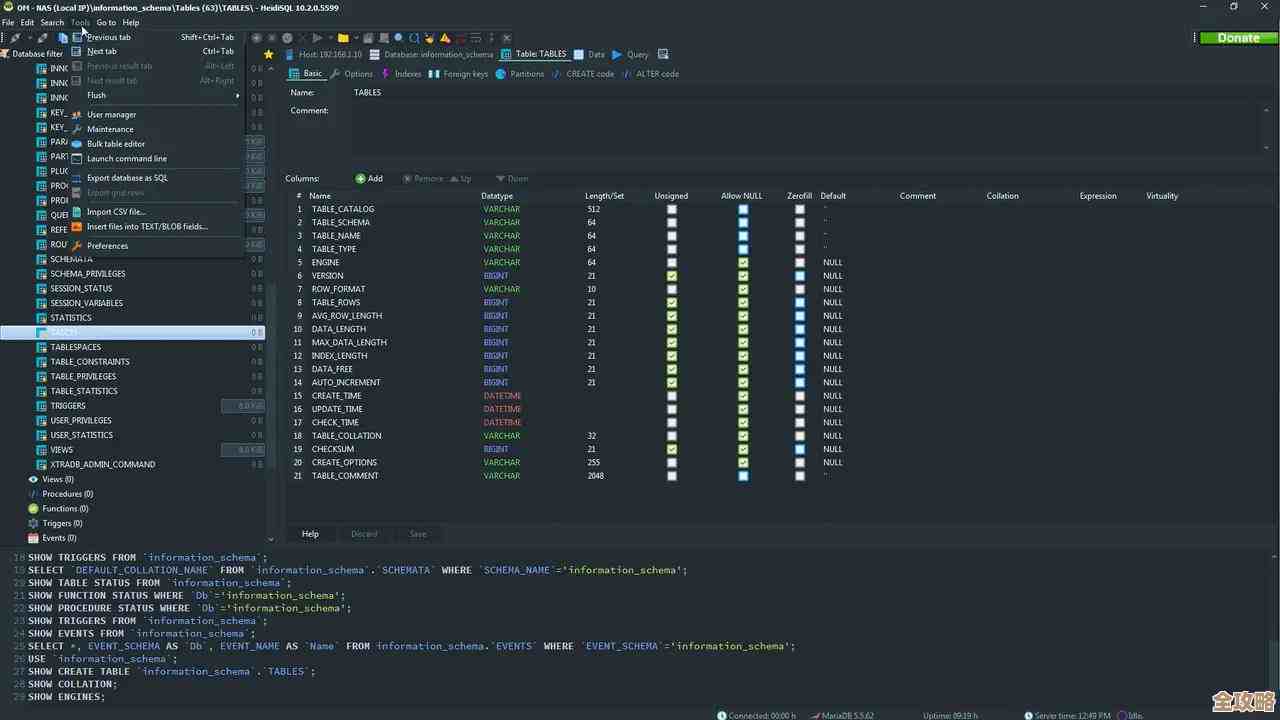1280x720 pixels.
Task: Click the Views eye icon in tree
Action: (33, 480)
